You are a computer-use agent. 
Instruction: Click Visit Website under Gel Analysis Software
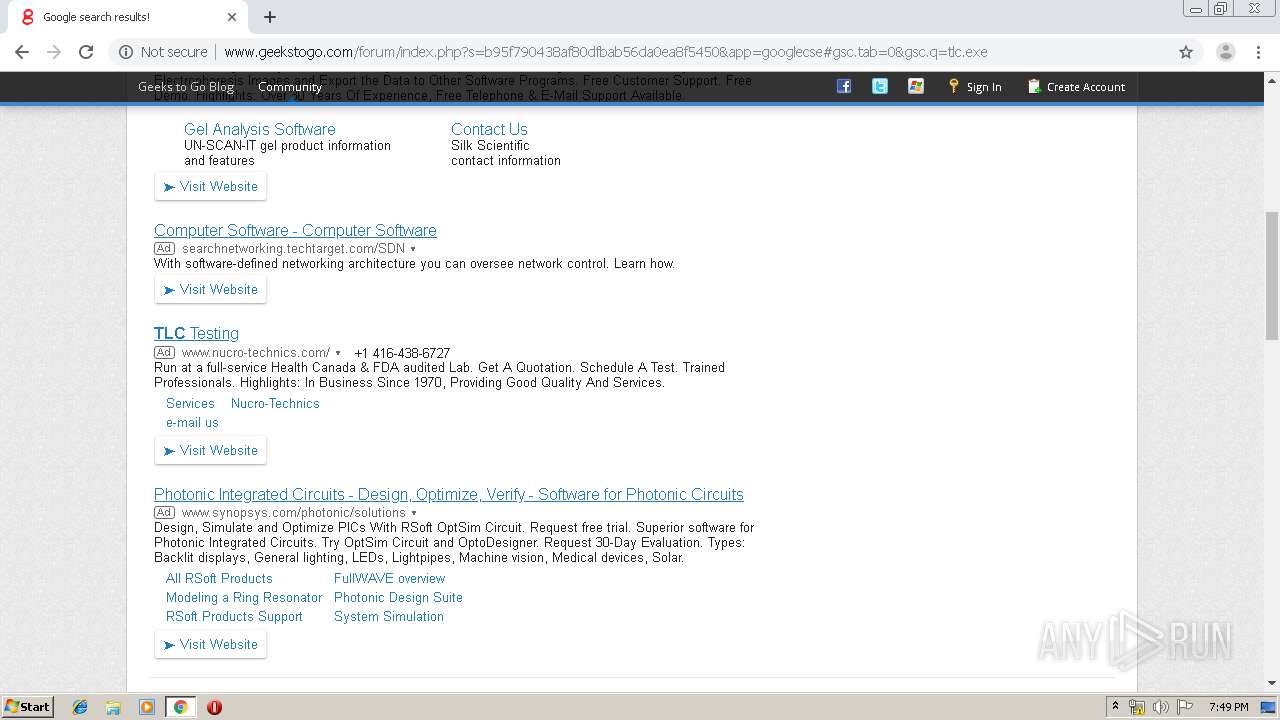point(210,187)
